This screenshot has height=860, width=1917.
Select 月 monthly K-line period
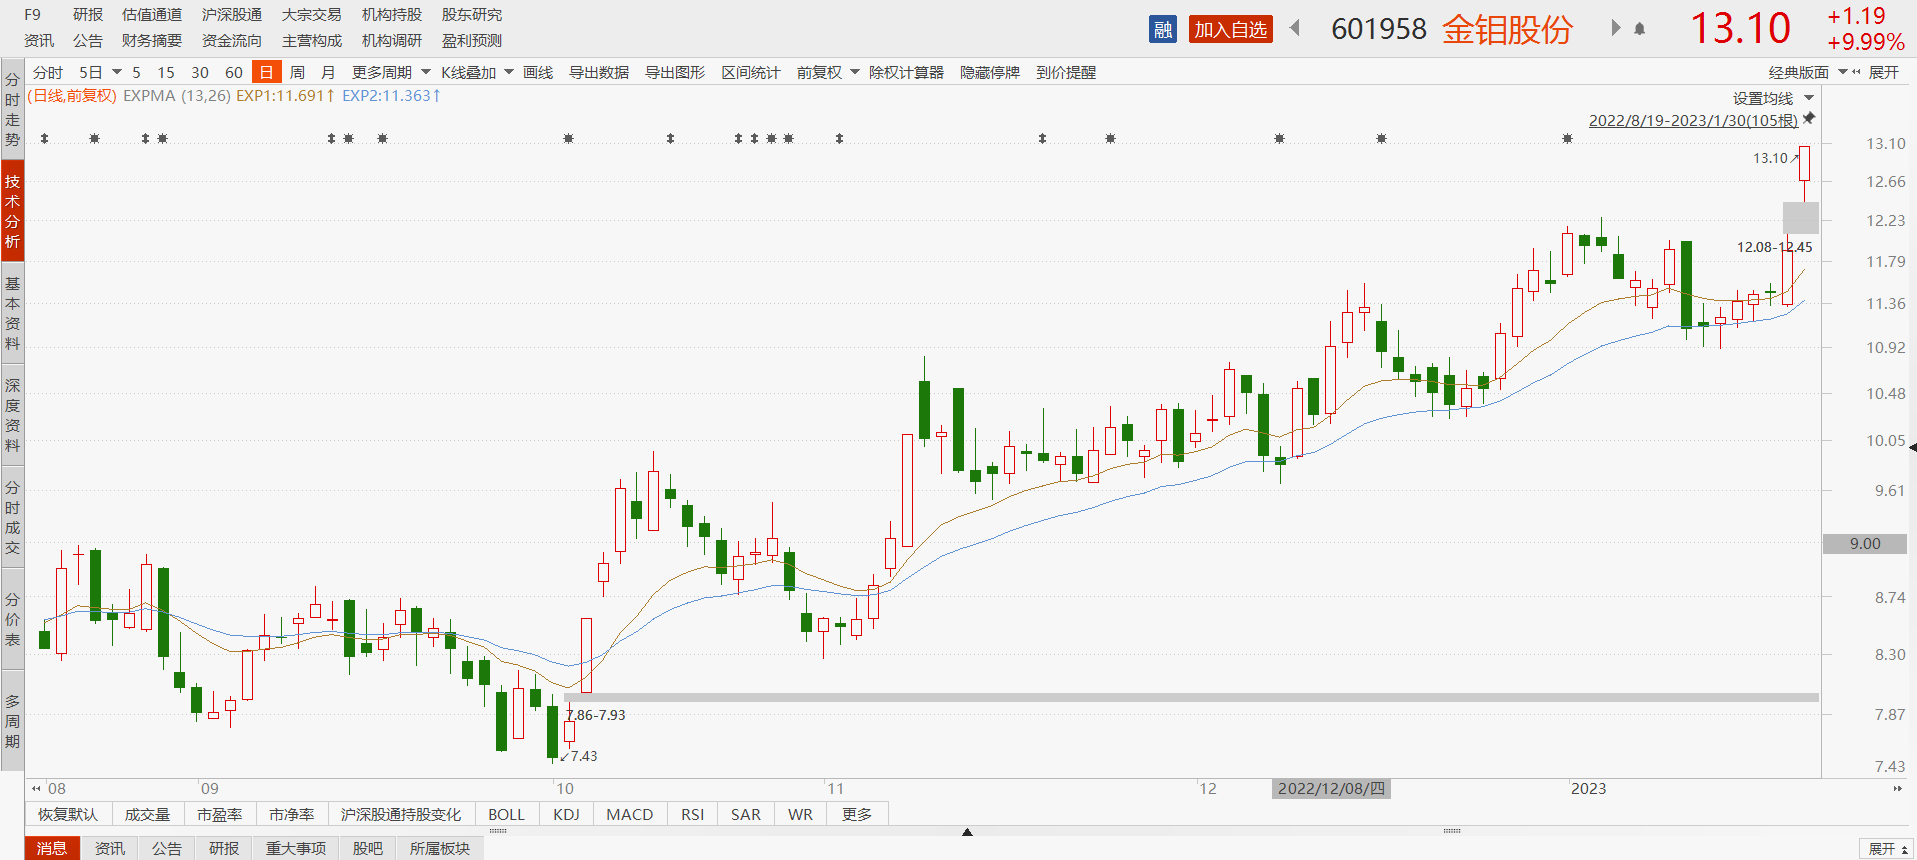click(328, 72)
